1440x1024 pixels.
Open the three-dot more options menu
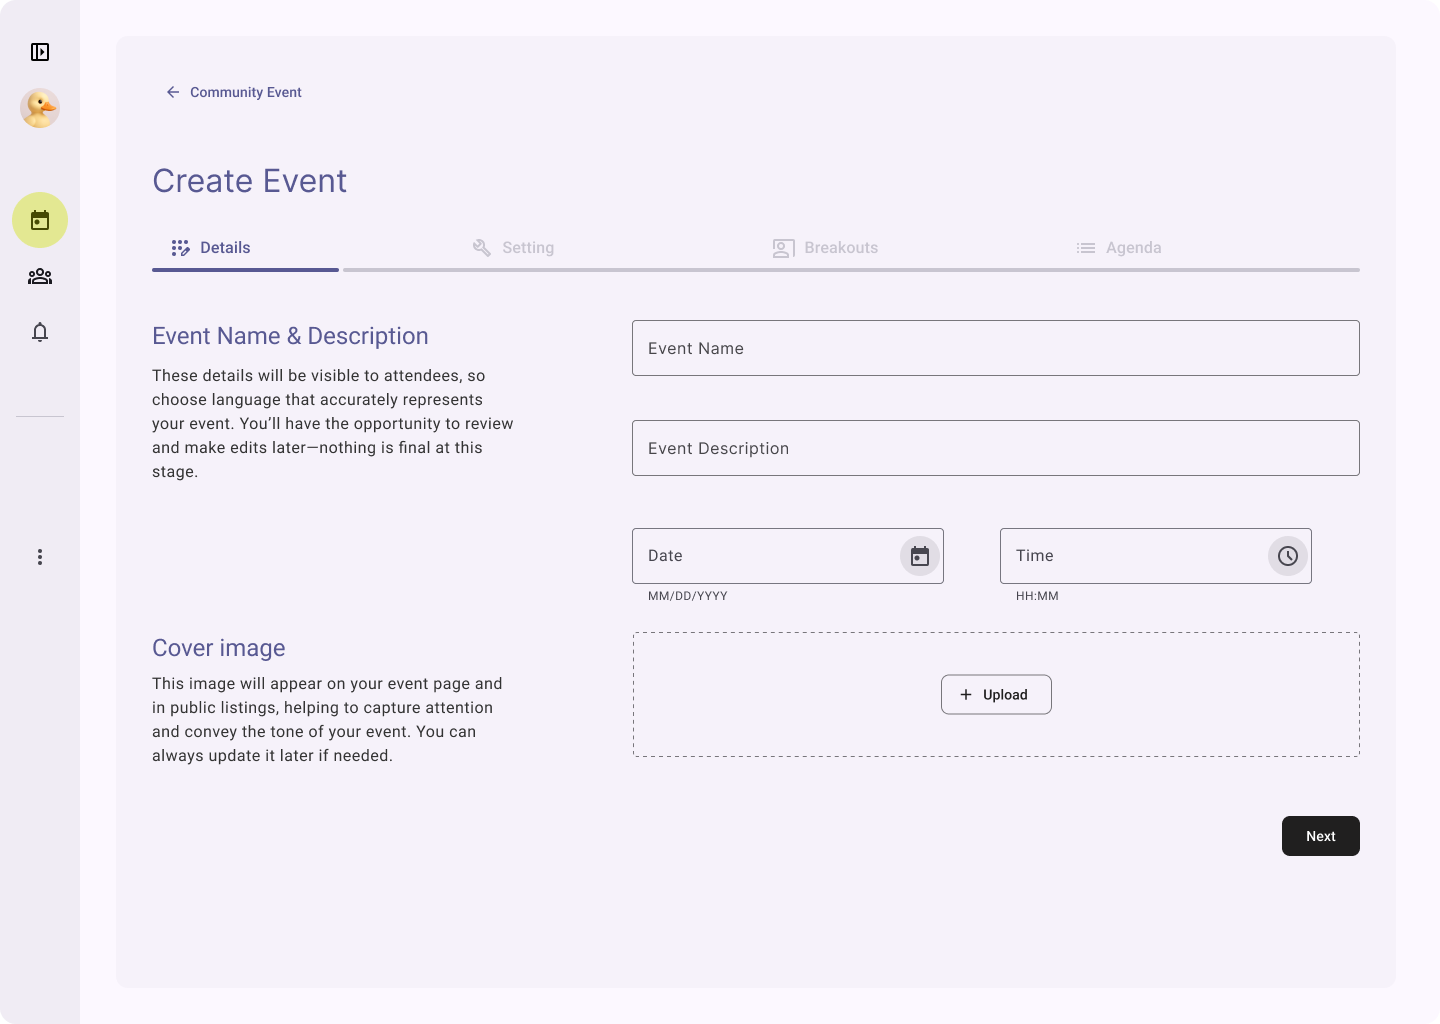point(40,557)
